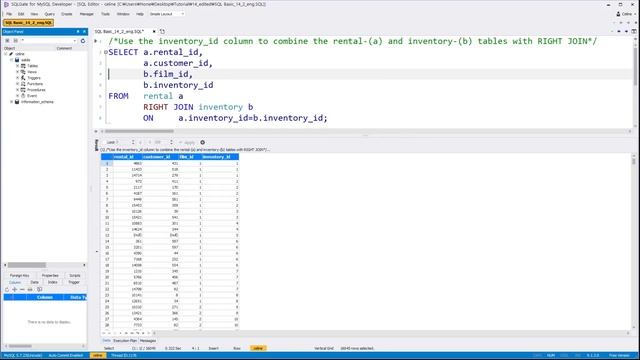Expand the information_schema node
640x360 pixels.
click(x=11, y=102)
